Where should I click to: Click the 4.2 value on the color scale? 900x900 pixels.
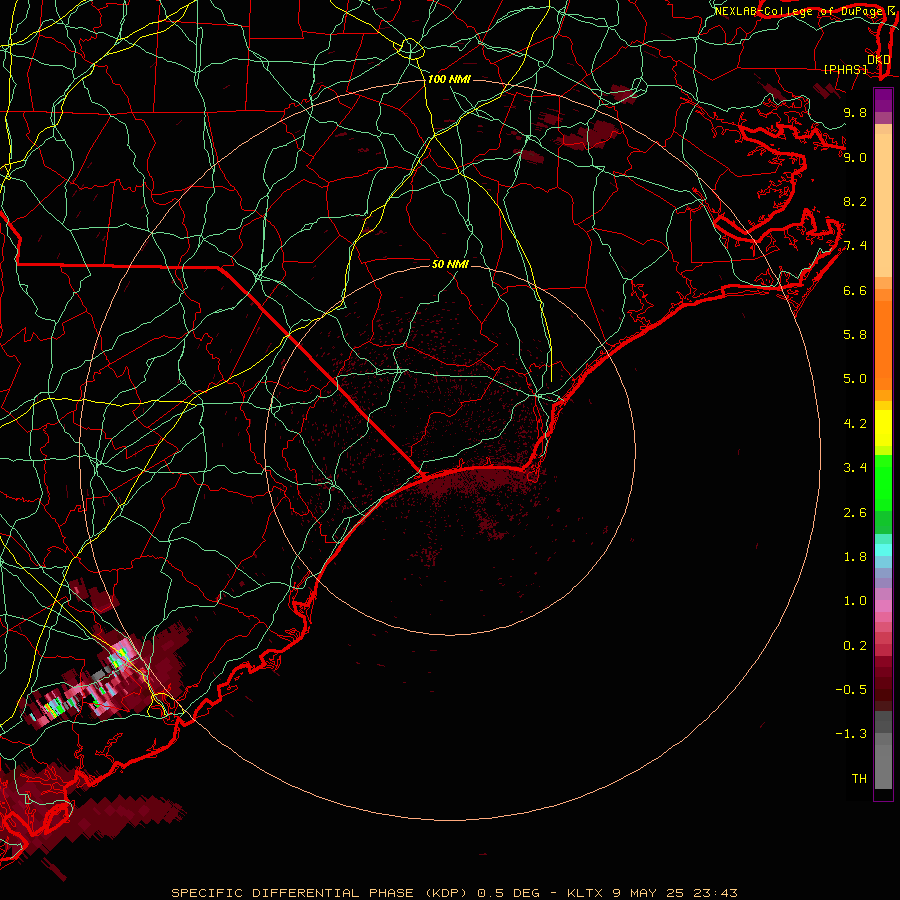(x=855, y=424)
